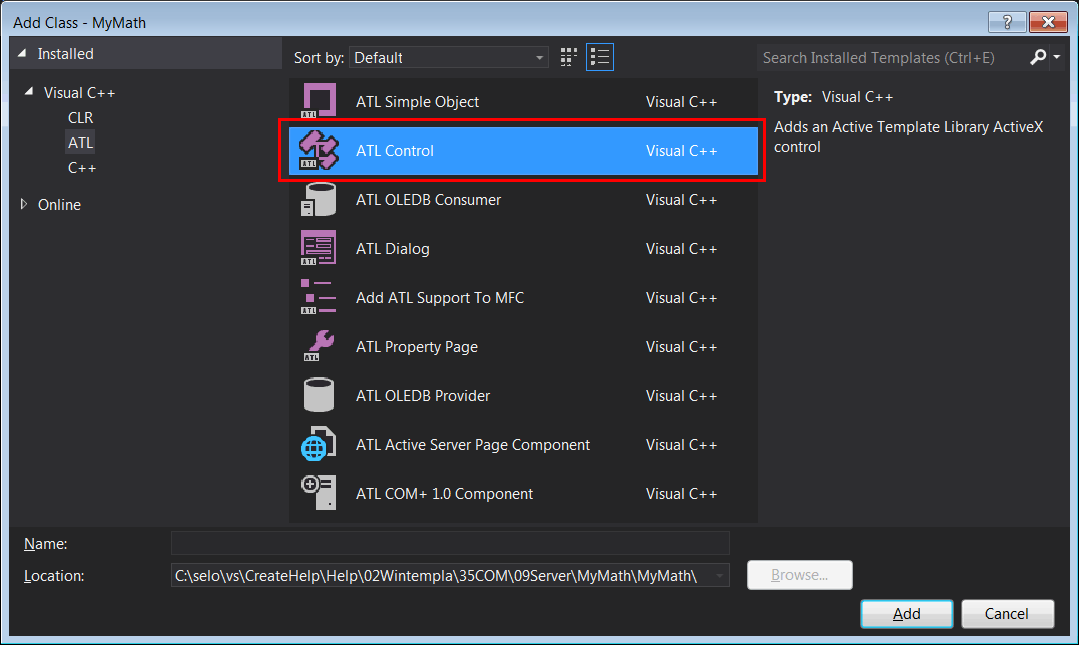Click the ATL Dialog template icon
1079x645 pixels.
point(319,249)
